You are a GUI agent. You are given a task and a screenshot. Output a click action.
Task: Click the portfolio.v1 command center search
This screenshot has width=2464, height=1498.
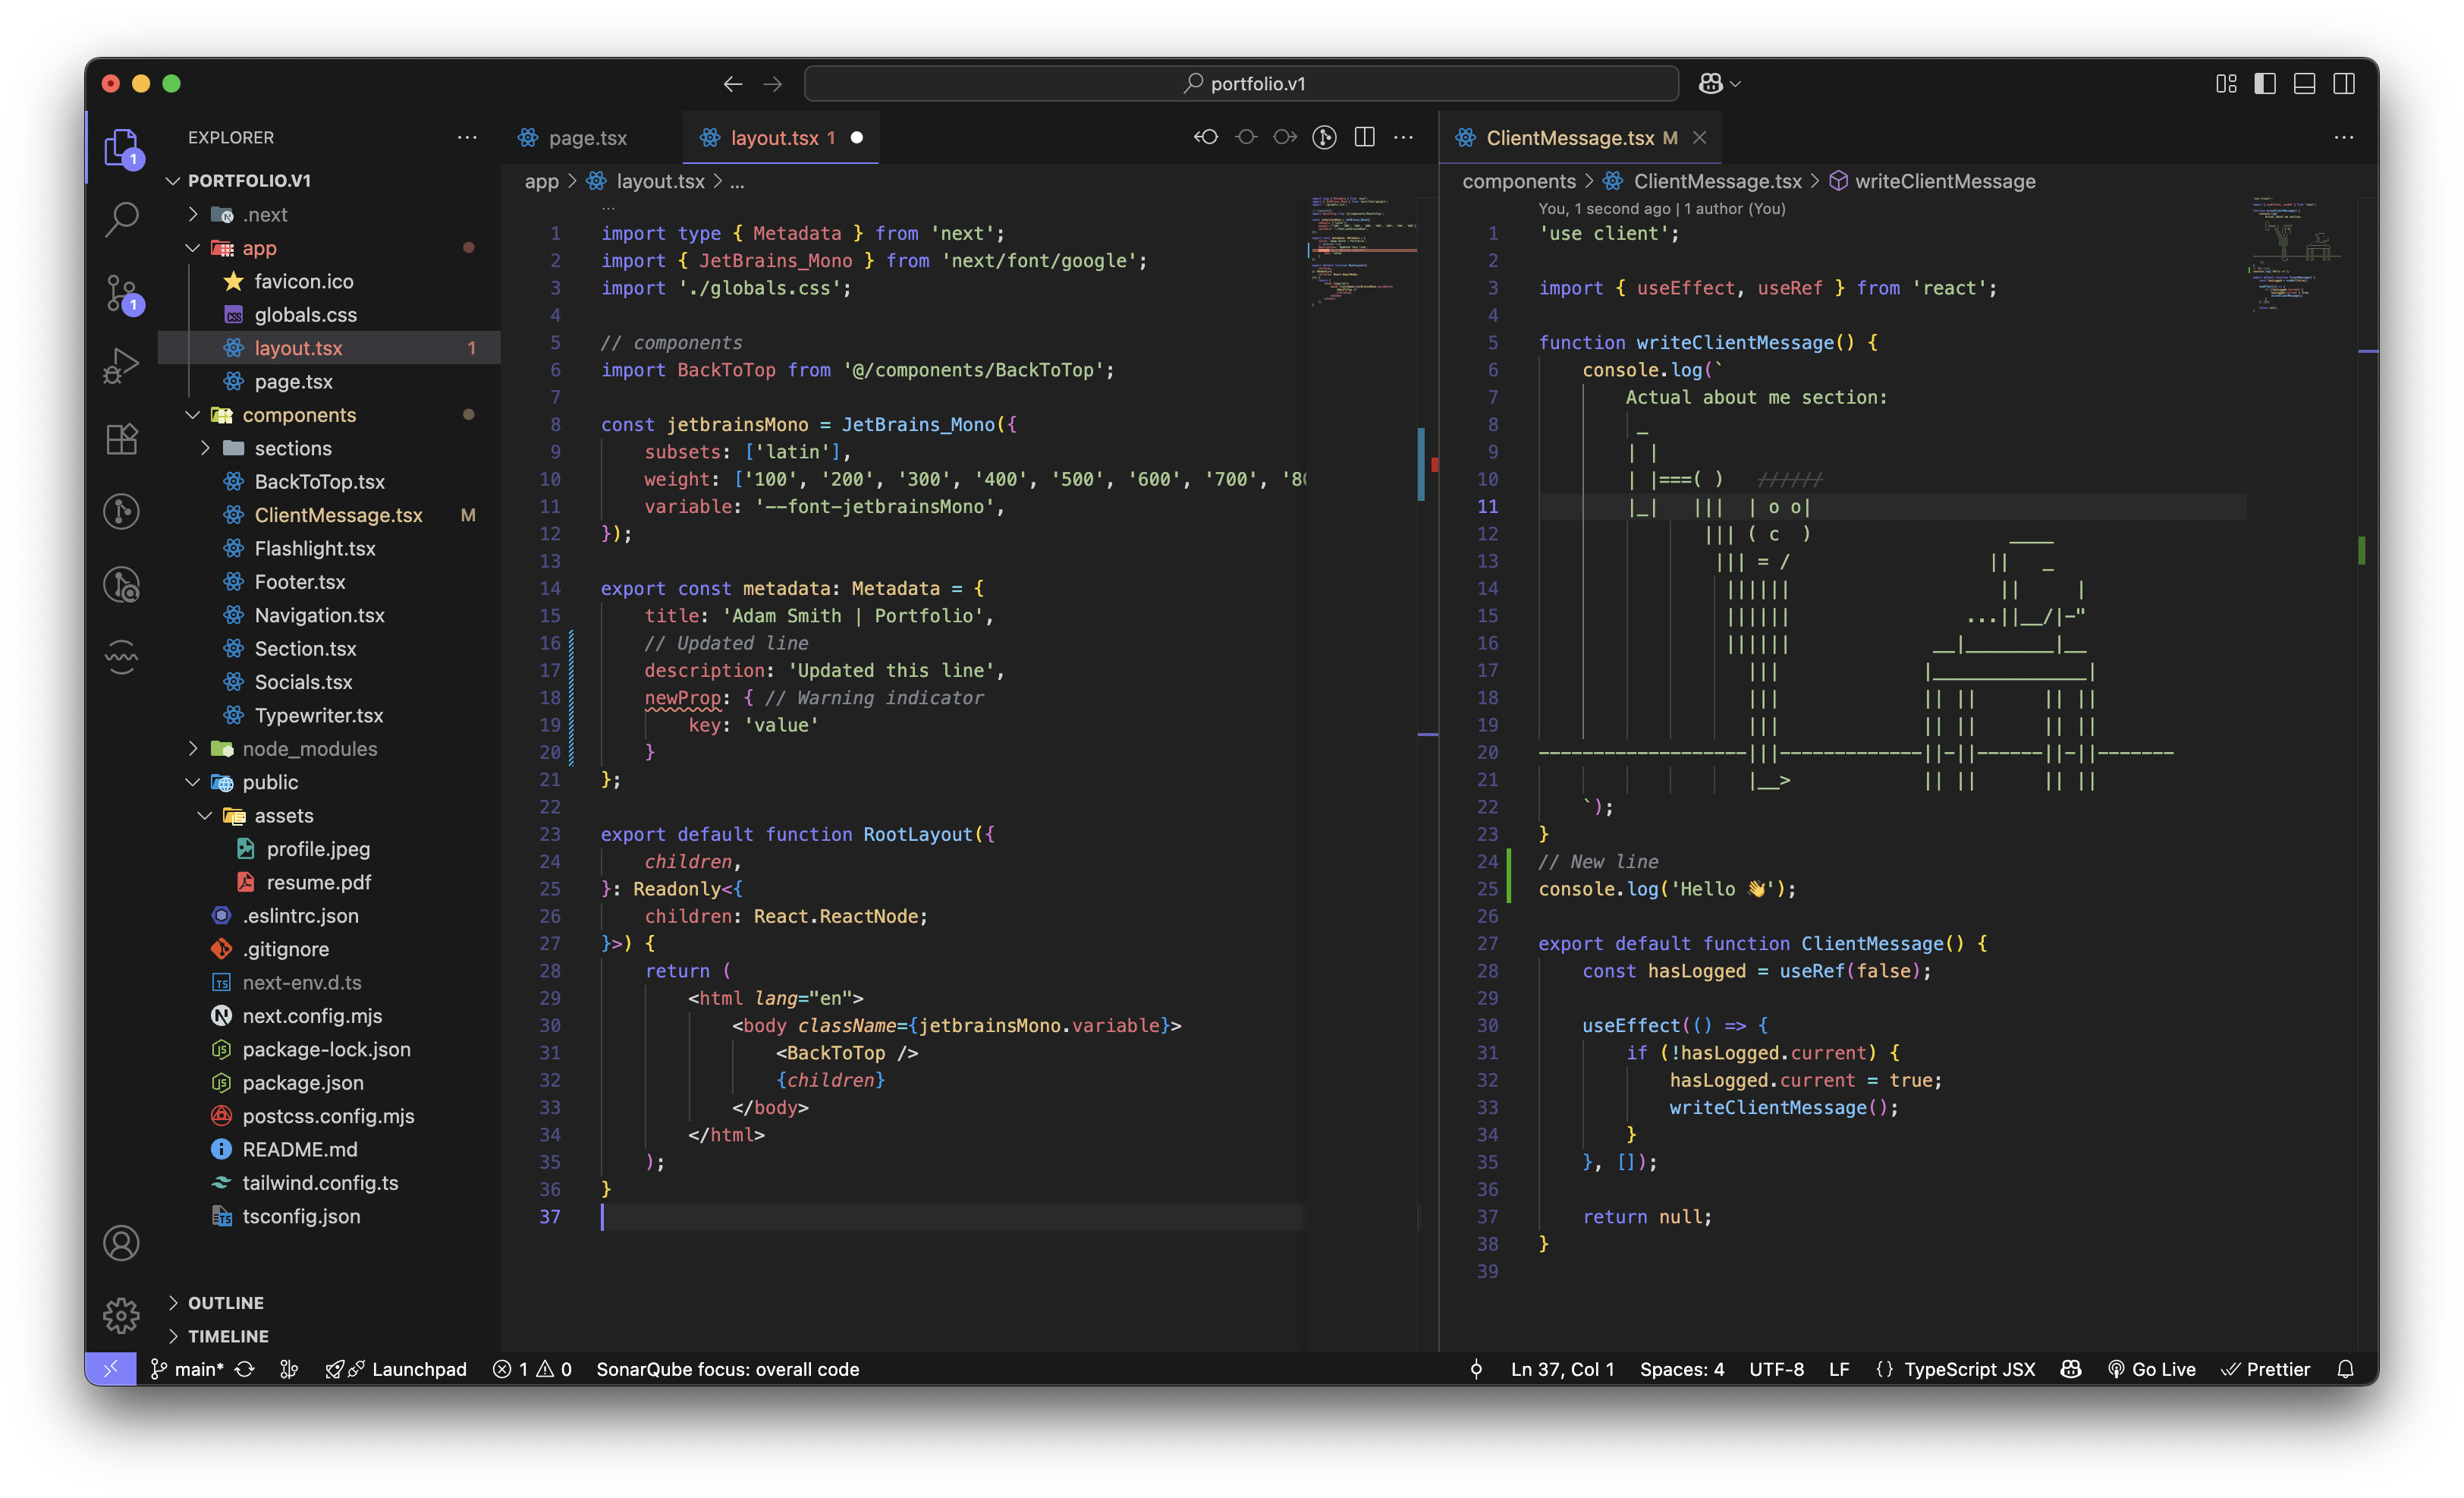pos(1241,84)
